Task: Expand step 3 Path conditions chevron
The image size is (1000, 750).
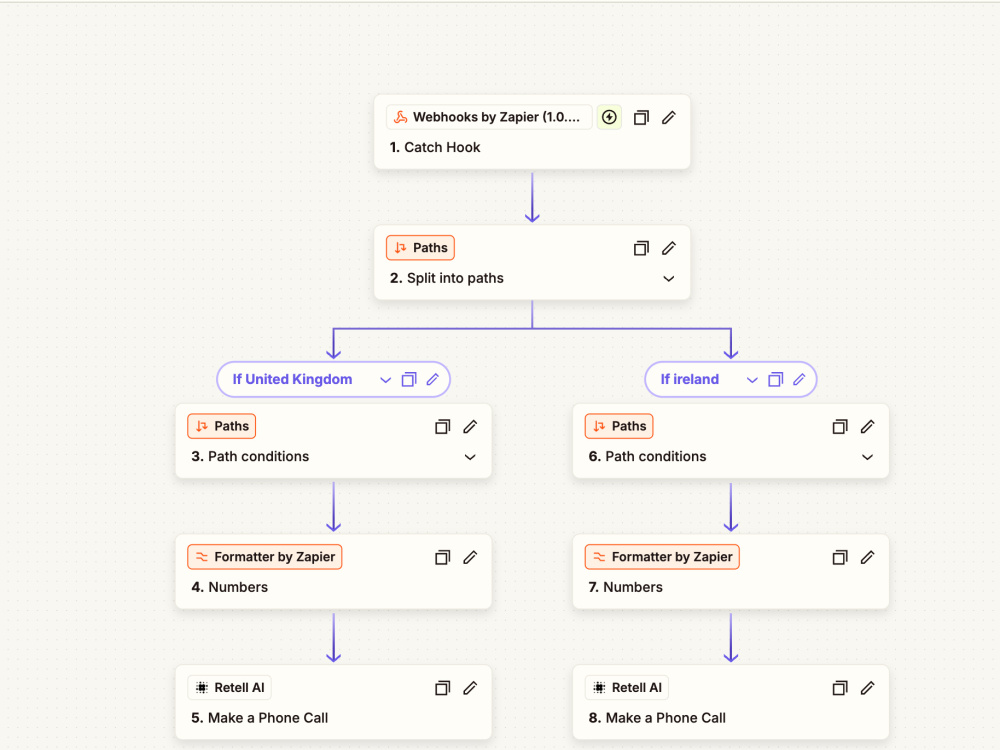Action: coord(470,457)
